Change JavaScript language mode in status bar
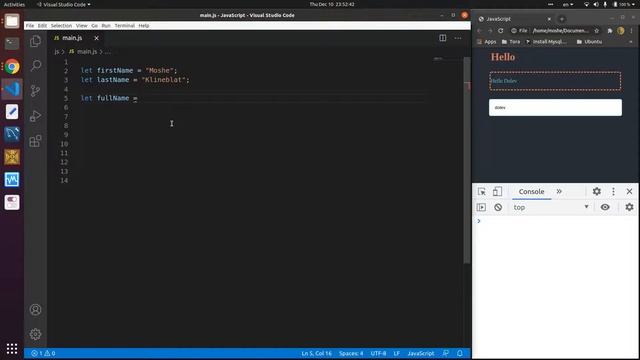This screenshot has height=360, width=640. (x=421, y=353)
